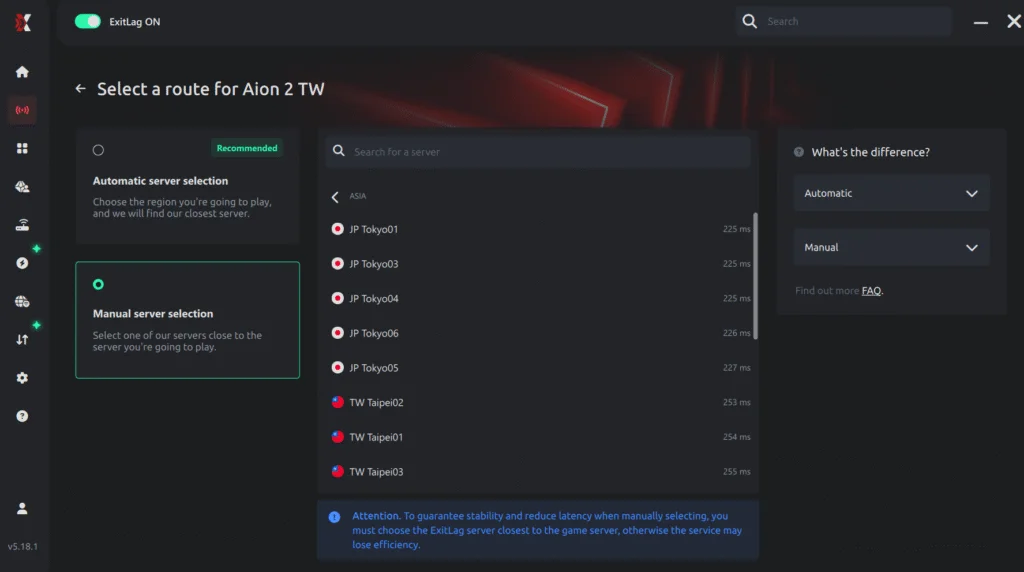This screenshot has width=1024, height=572.
Task: Open the settings gear in sidebar
Action: (22, 378)
